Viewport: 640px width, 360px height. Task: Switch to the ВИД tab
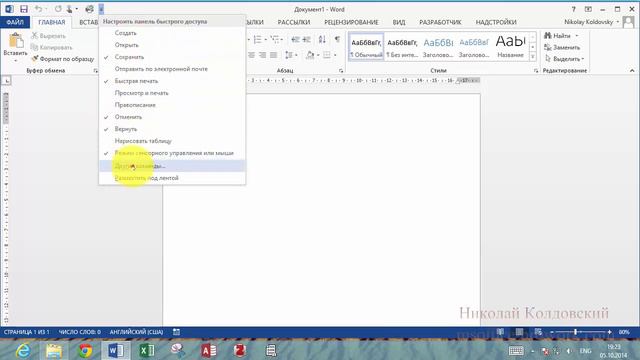pos(399,22)
